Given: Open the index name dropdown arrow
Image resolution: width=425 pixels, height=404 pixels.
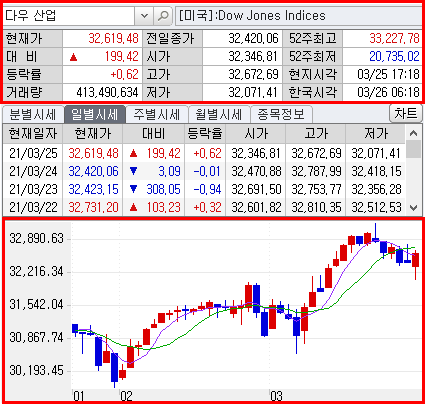Looking at the screenshot, I should (144, 16).
